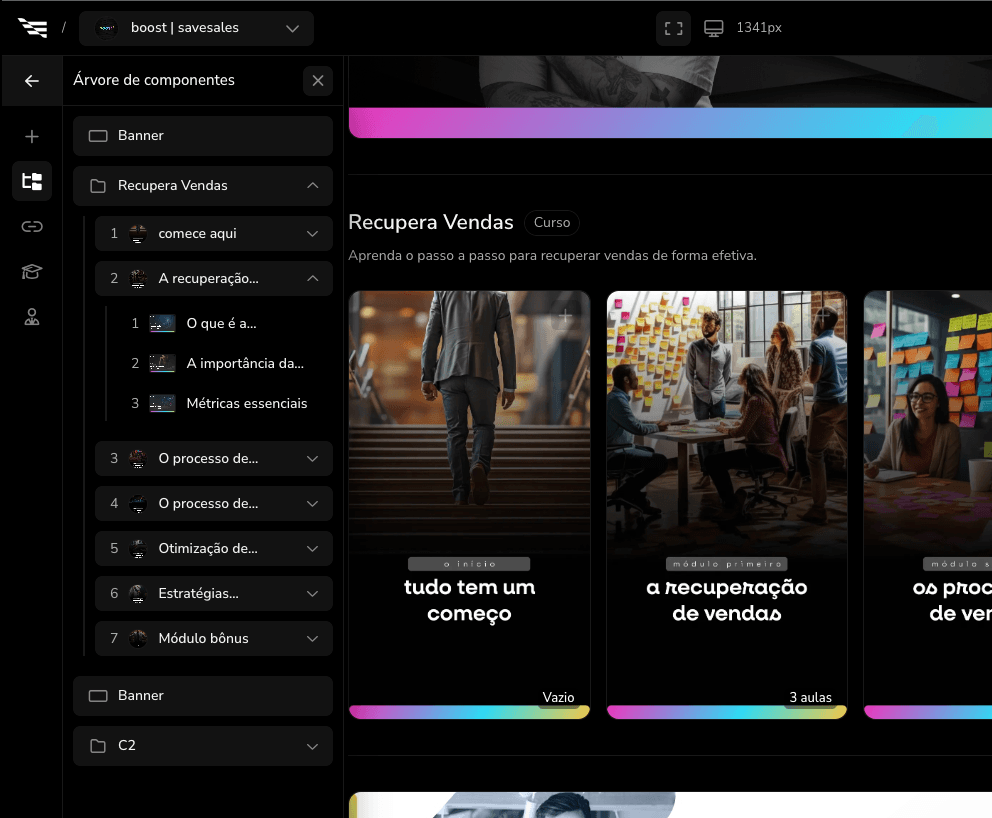Open the user profile sidebar icon
Viewport: 992px width, 818px height.
pyautogui.click(x=32, y=316)
